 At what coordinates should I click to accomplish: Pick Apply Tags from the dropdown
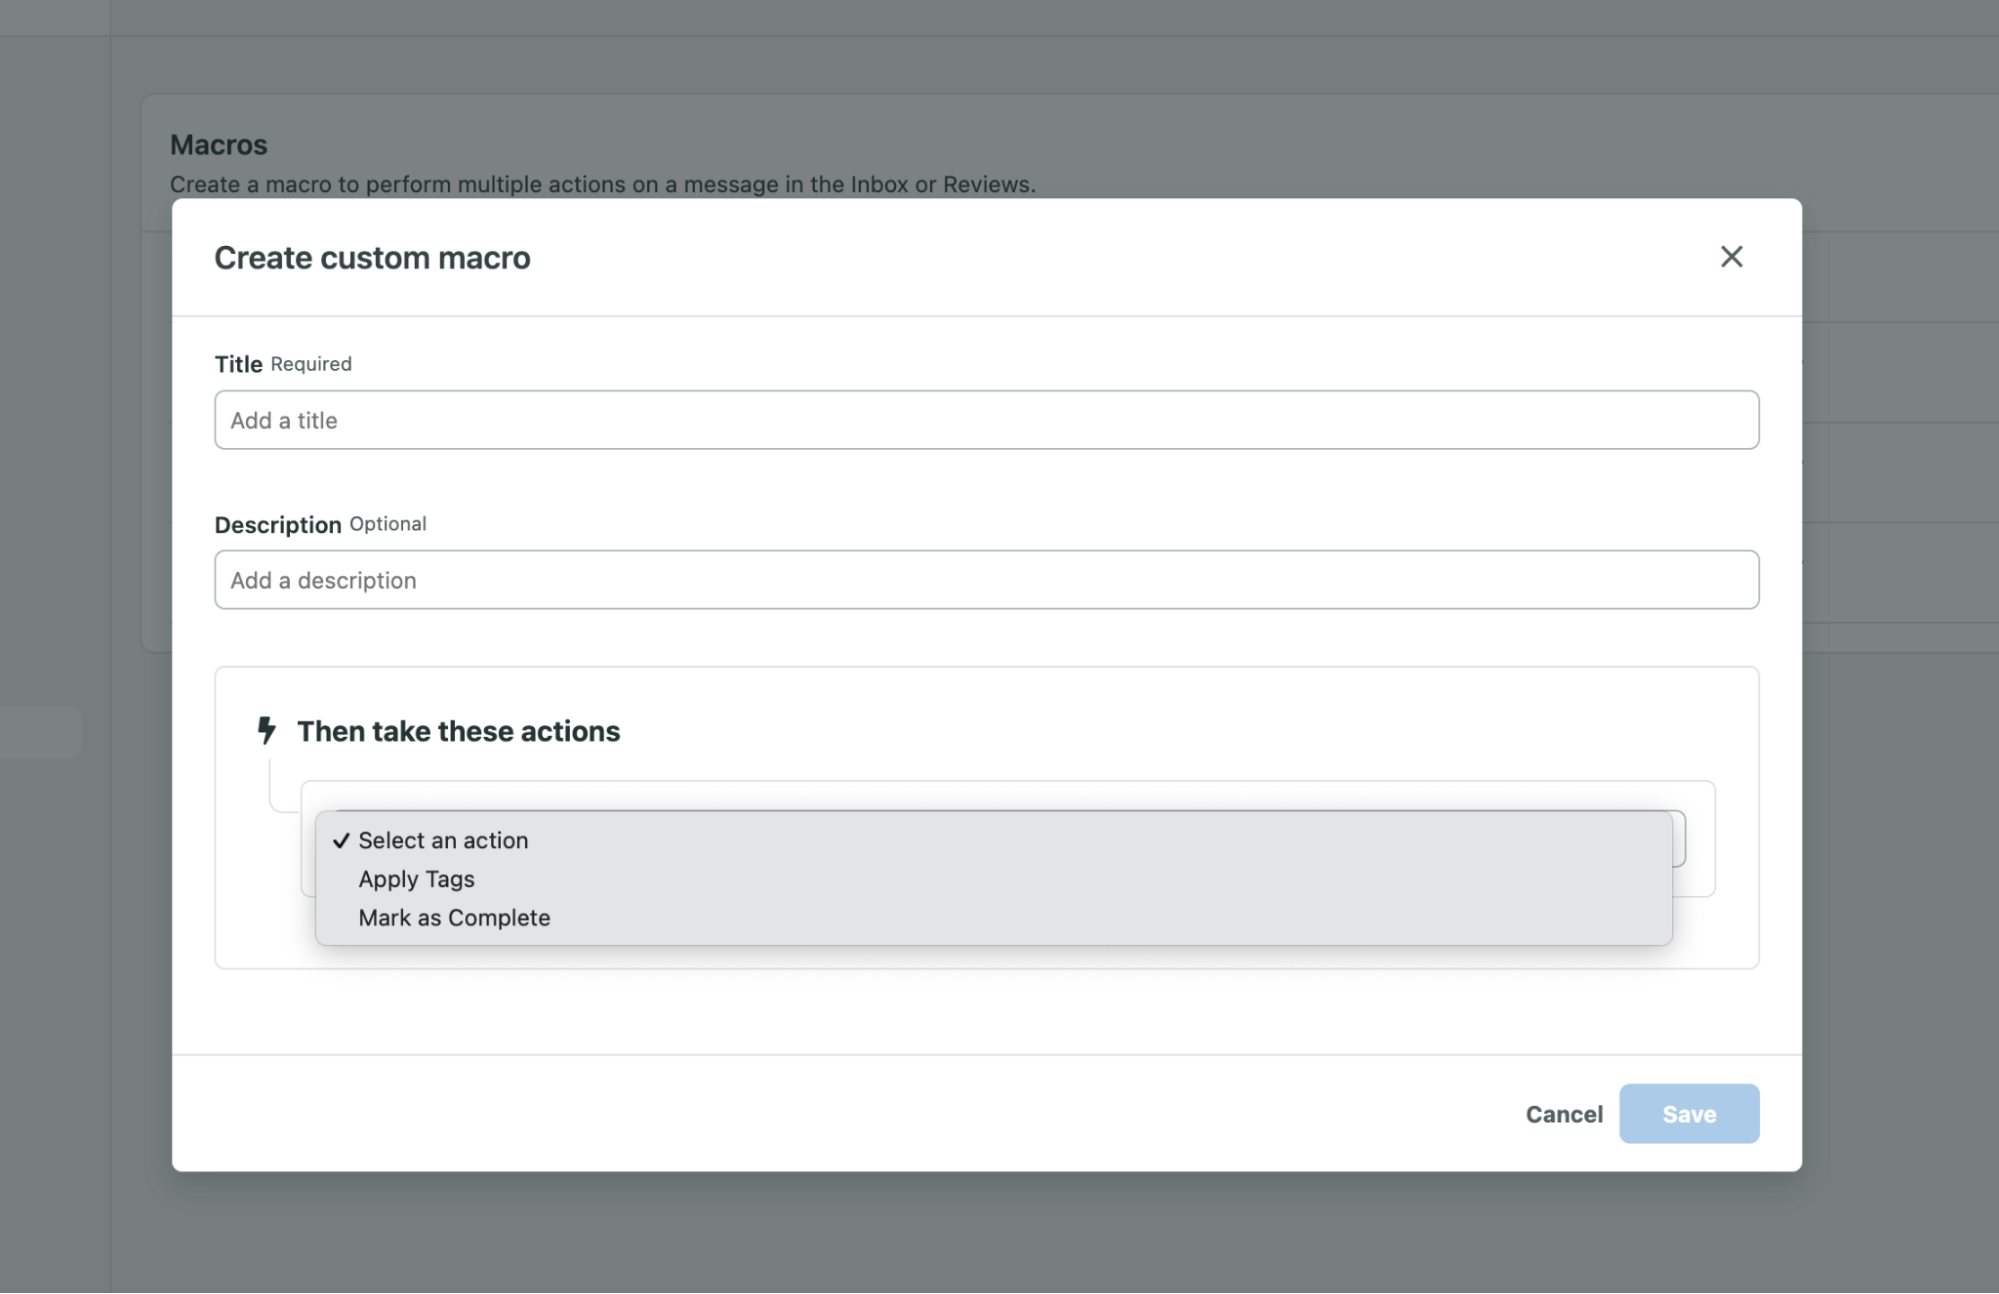[416, 879]
